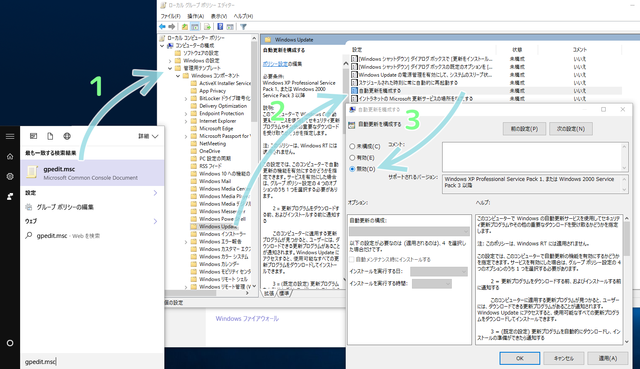This screenshot has height=369, width=640.
Task: Click the 前の設定(P) button
Action: (524, 129)
